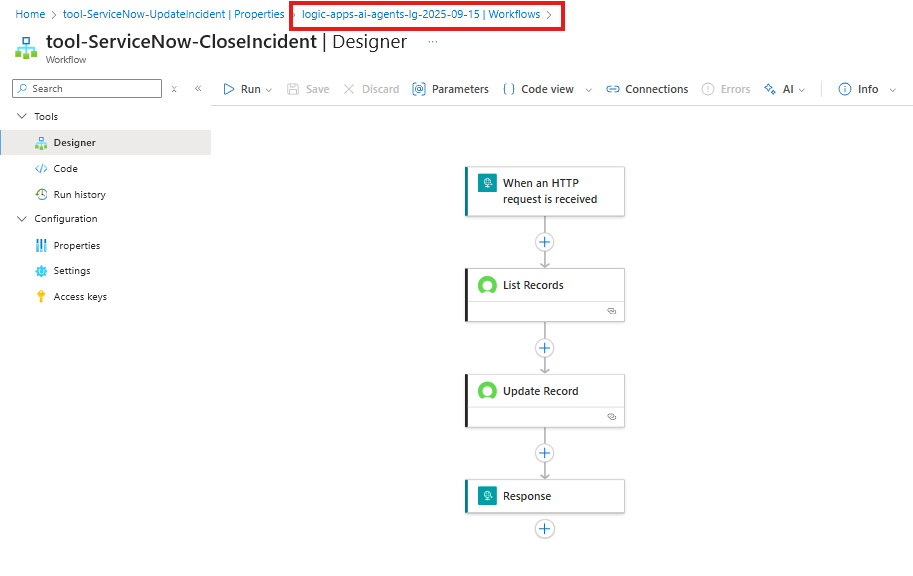Screen dimensions: 913x576
Task: Open Run history in sidebar
Action: click(79, 195)
